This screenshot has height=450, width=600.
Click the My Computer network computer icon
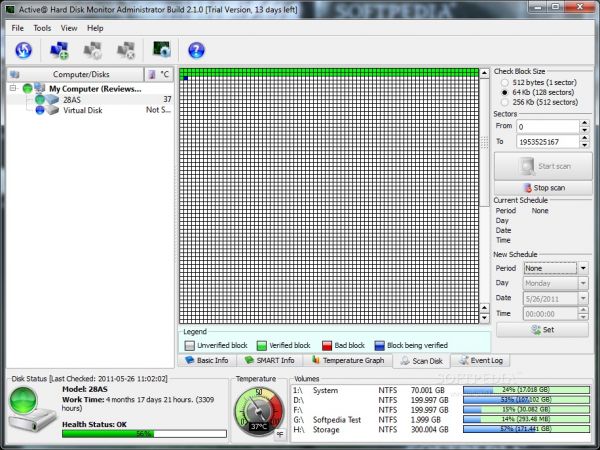click(x=39, y=88)
